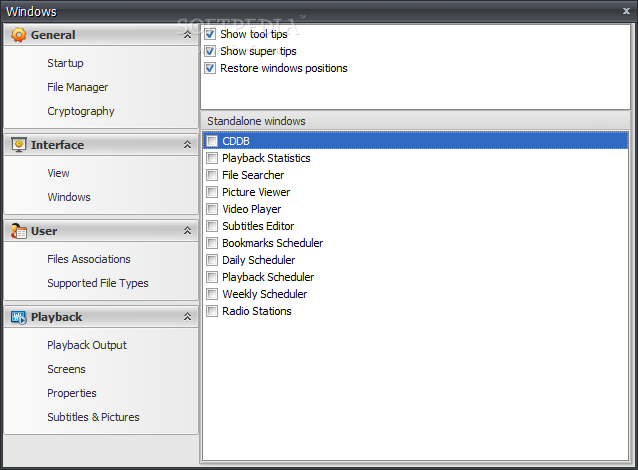The height and width of the screenshot is (470, 638).
Task: Uncheck Show tool tips
Action: click(x=210, y=34)
